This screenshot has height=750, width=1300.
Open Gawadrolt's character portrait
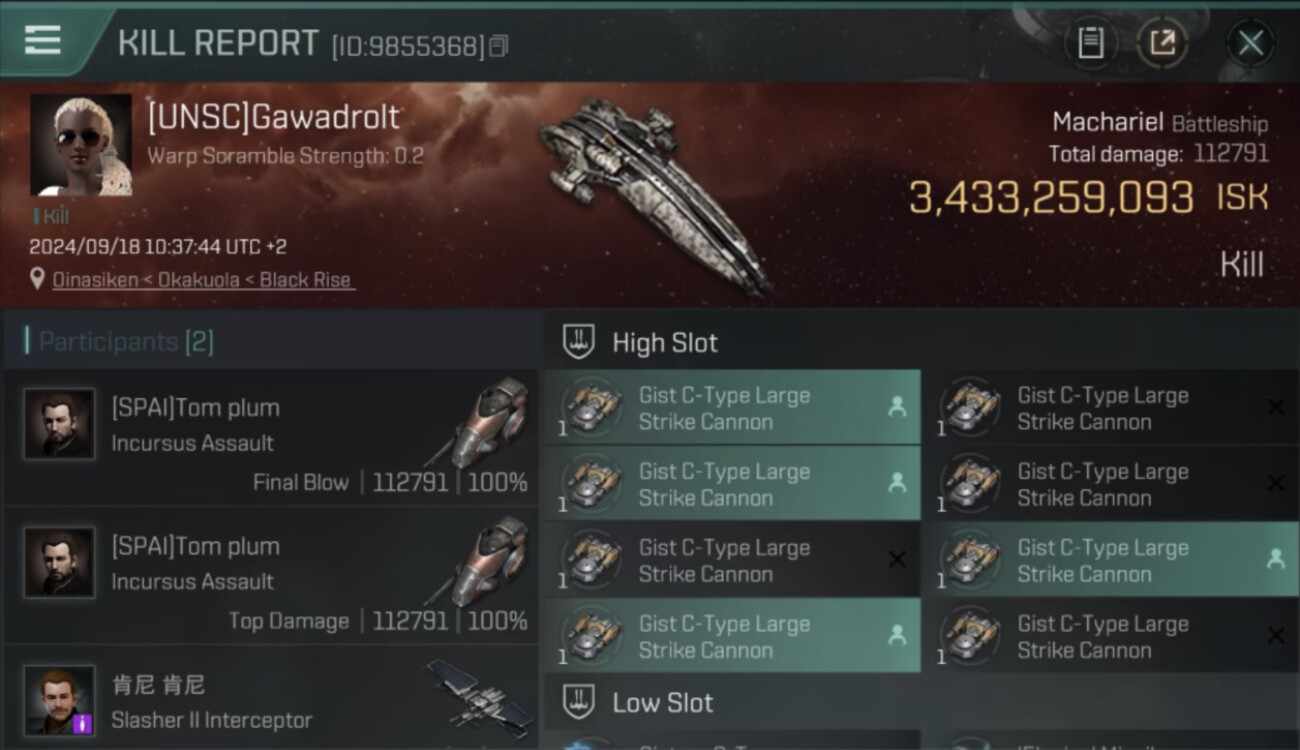(x=81, y=145)
